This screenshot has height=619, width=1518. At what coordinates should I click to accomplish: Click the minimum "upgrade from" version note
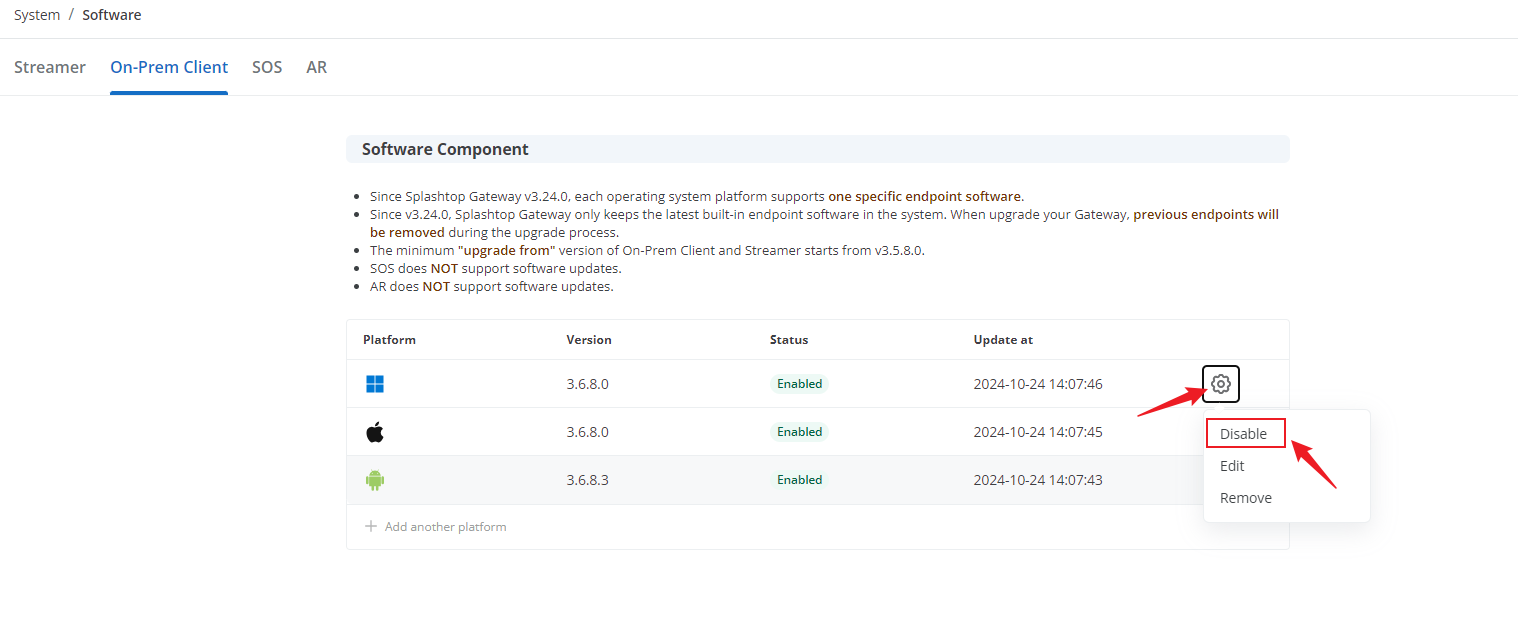(x=647, y=251)
